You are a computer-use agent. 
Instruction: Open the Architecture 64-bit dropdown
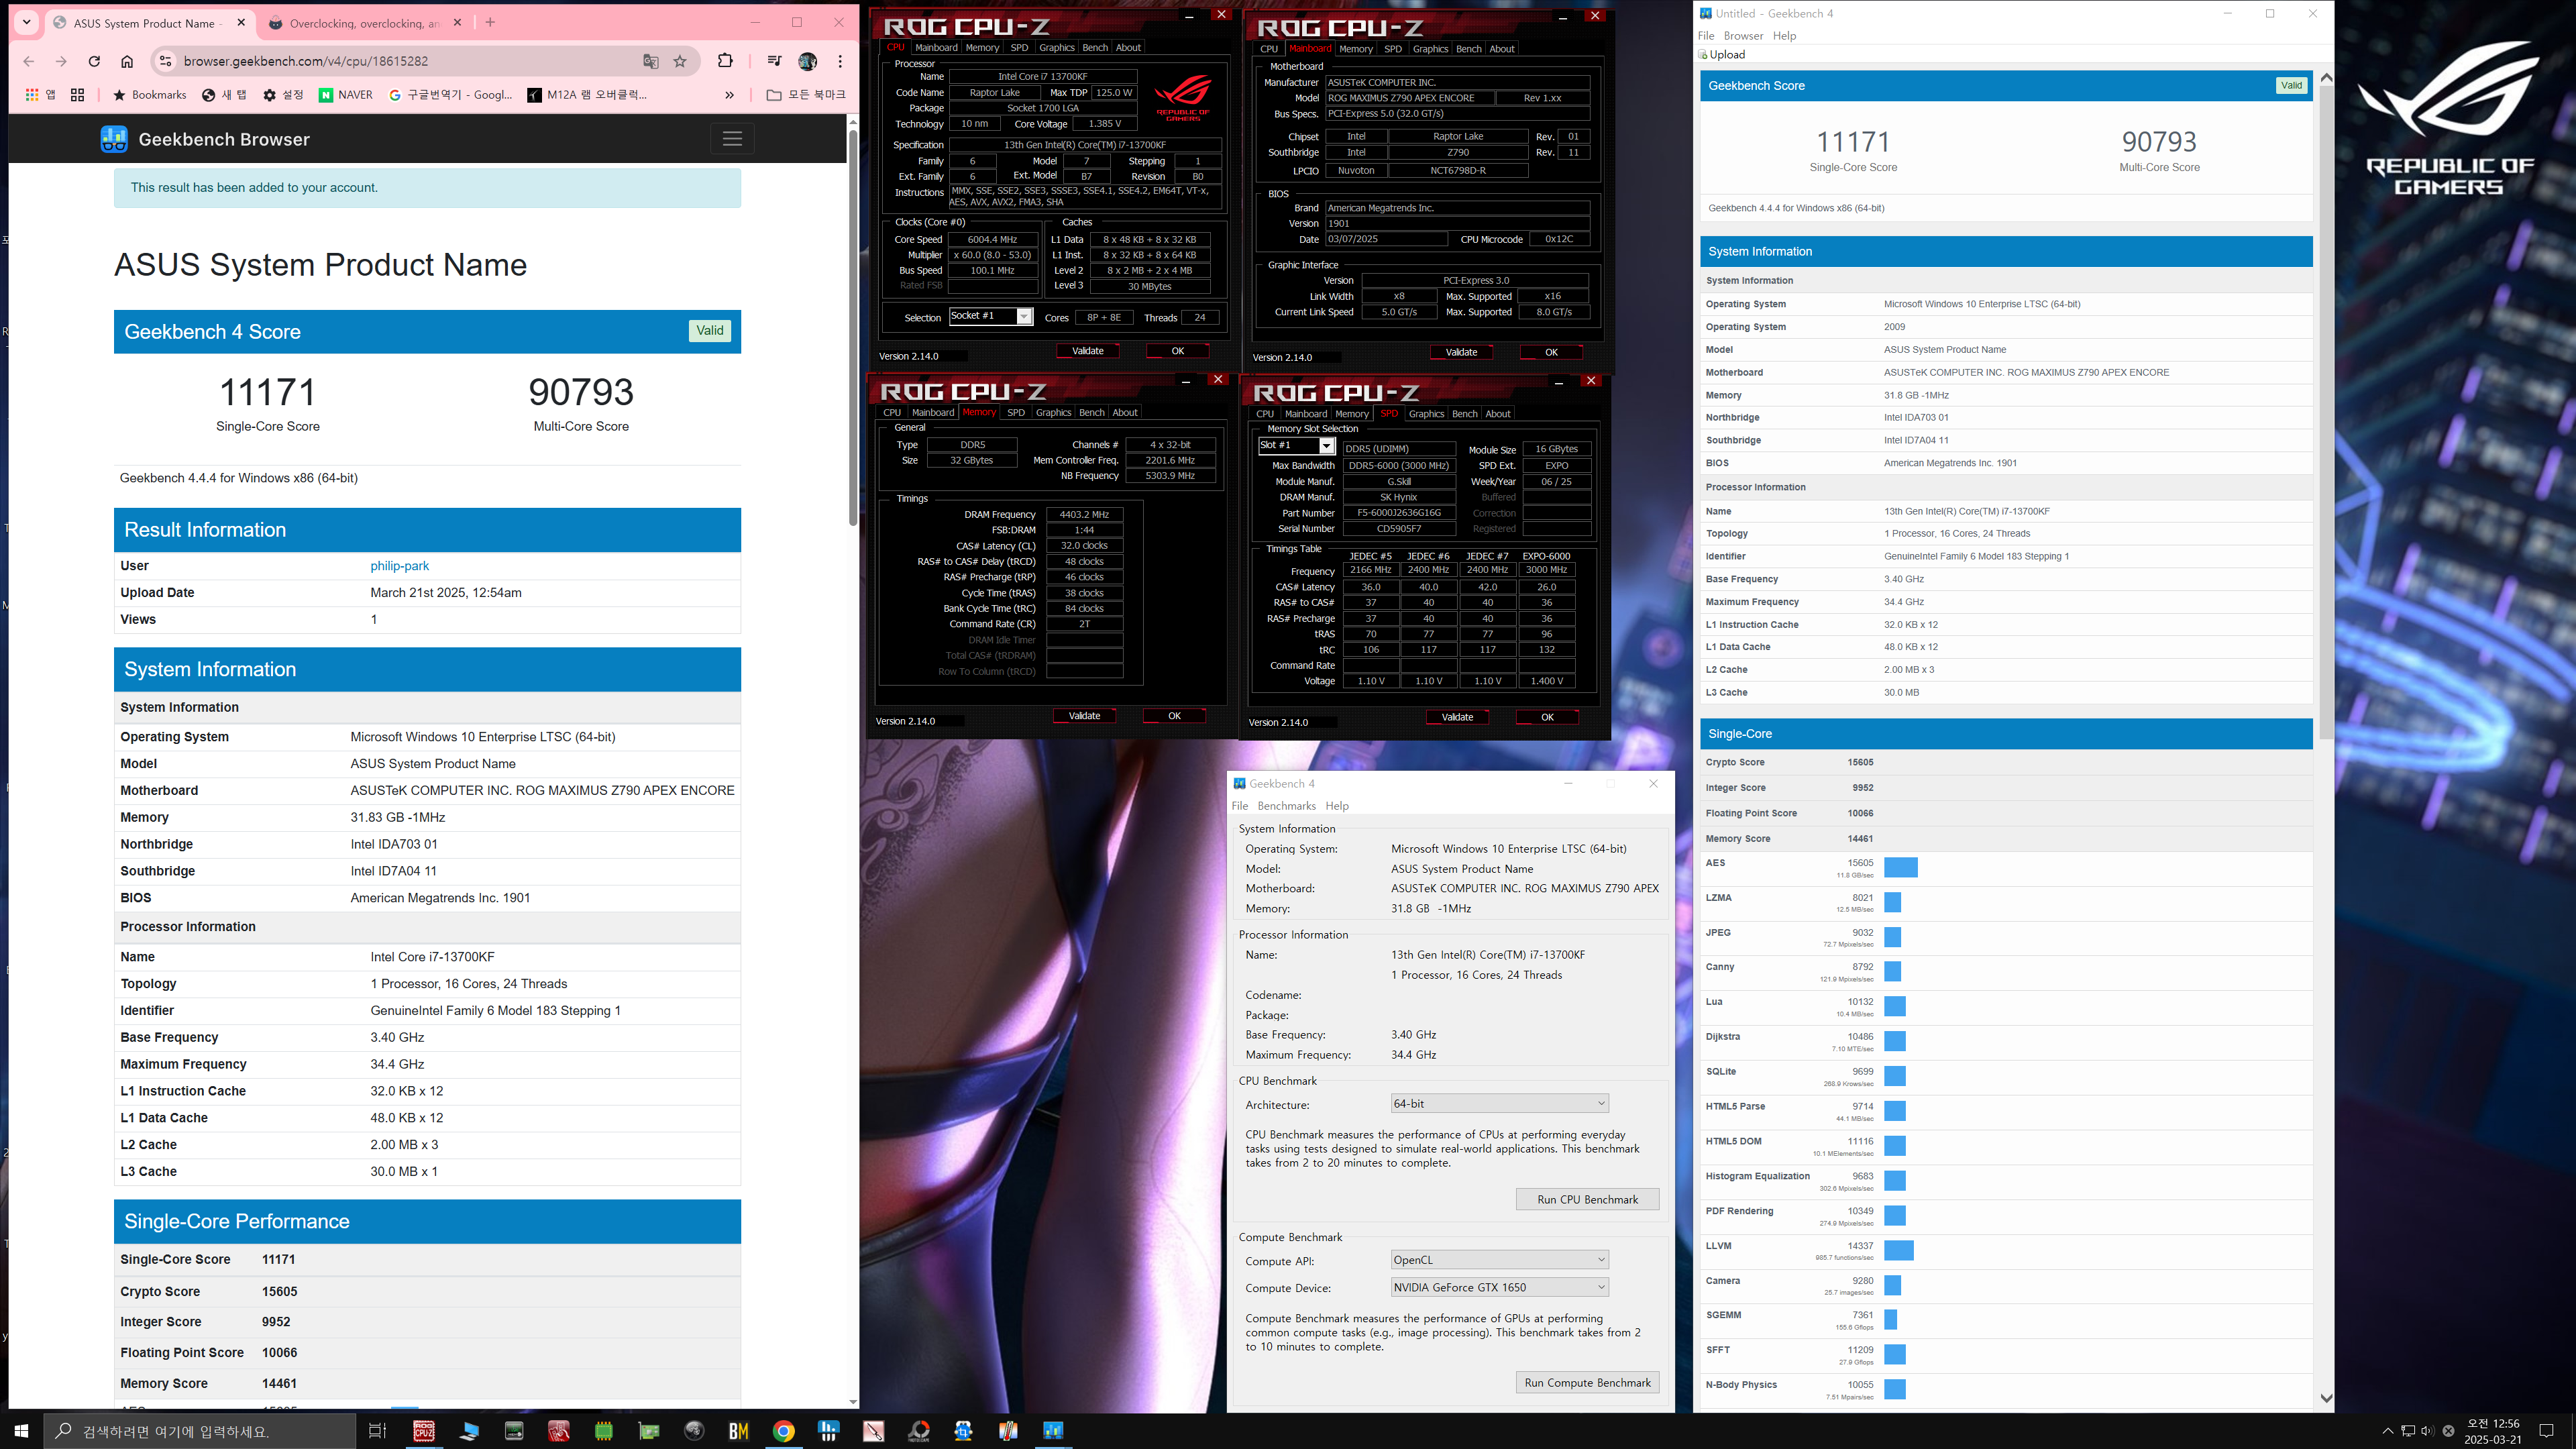pyautogui.click(x=1499, y=1104)
